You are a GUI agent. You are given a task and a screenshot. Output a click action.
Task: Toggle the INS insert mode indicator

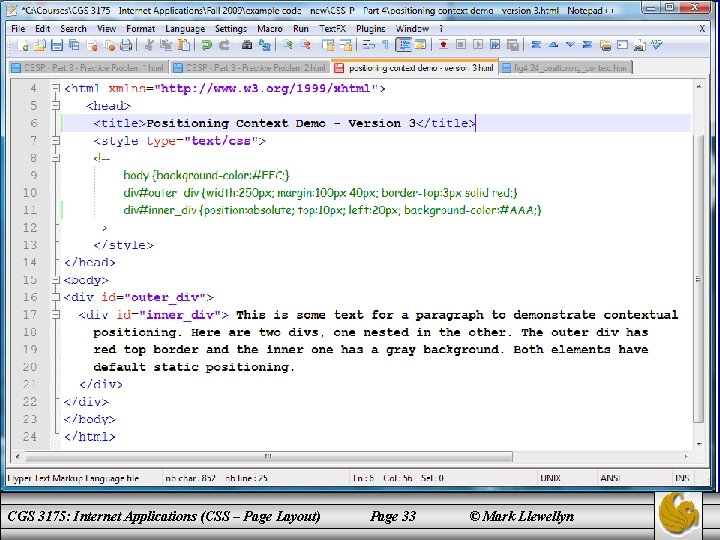(x=681, y=479)
